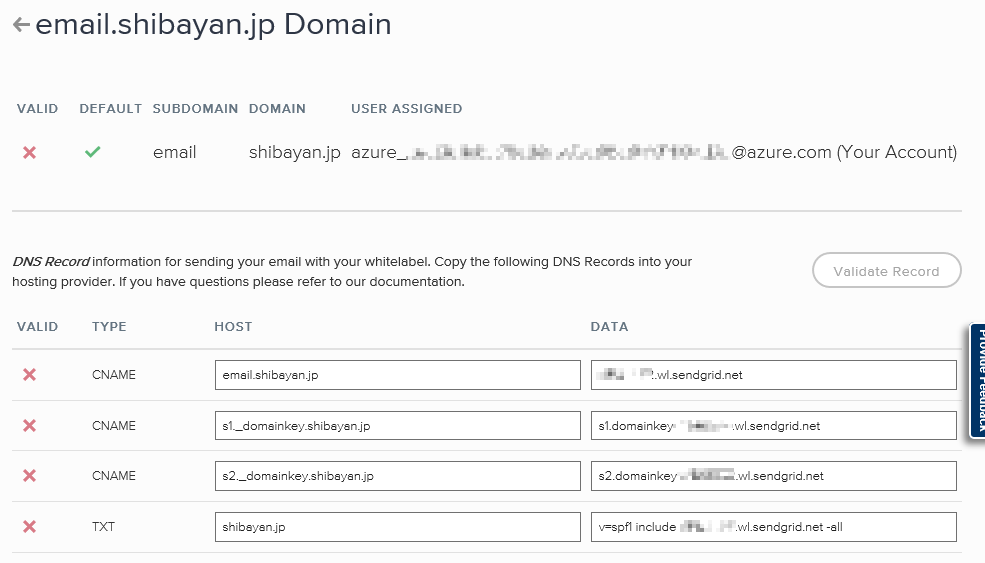Image resolution: width=985 pixels, height=563 pixels.
Task: Click the HOST column header
Action: pyautogui.click(x=233, y=327)
